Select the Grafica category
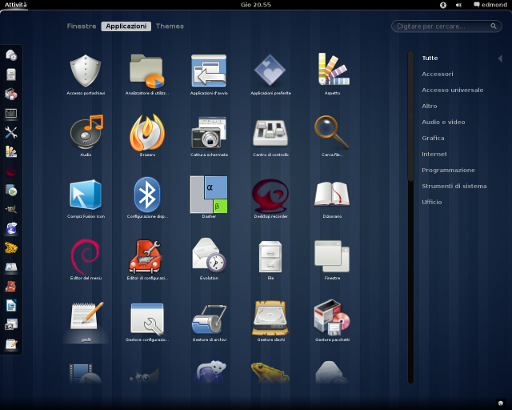 [433, 138]
